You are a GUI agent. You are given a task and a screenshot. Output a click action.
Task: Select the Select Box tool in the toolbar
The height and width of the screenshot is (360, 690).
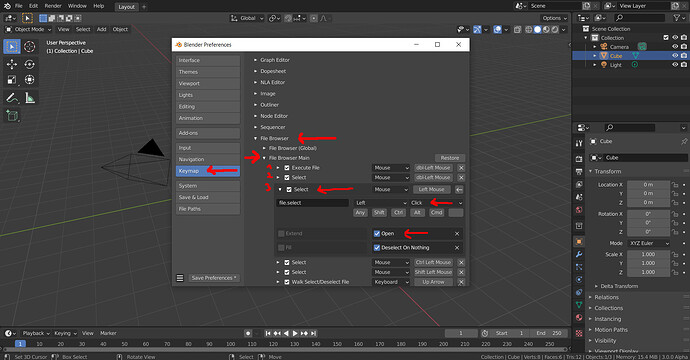pos(12,46)
